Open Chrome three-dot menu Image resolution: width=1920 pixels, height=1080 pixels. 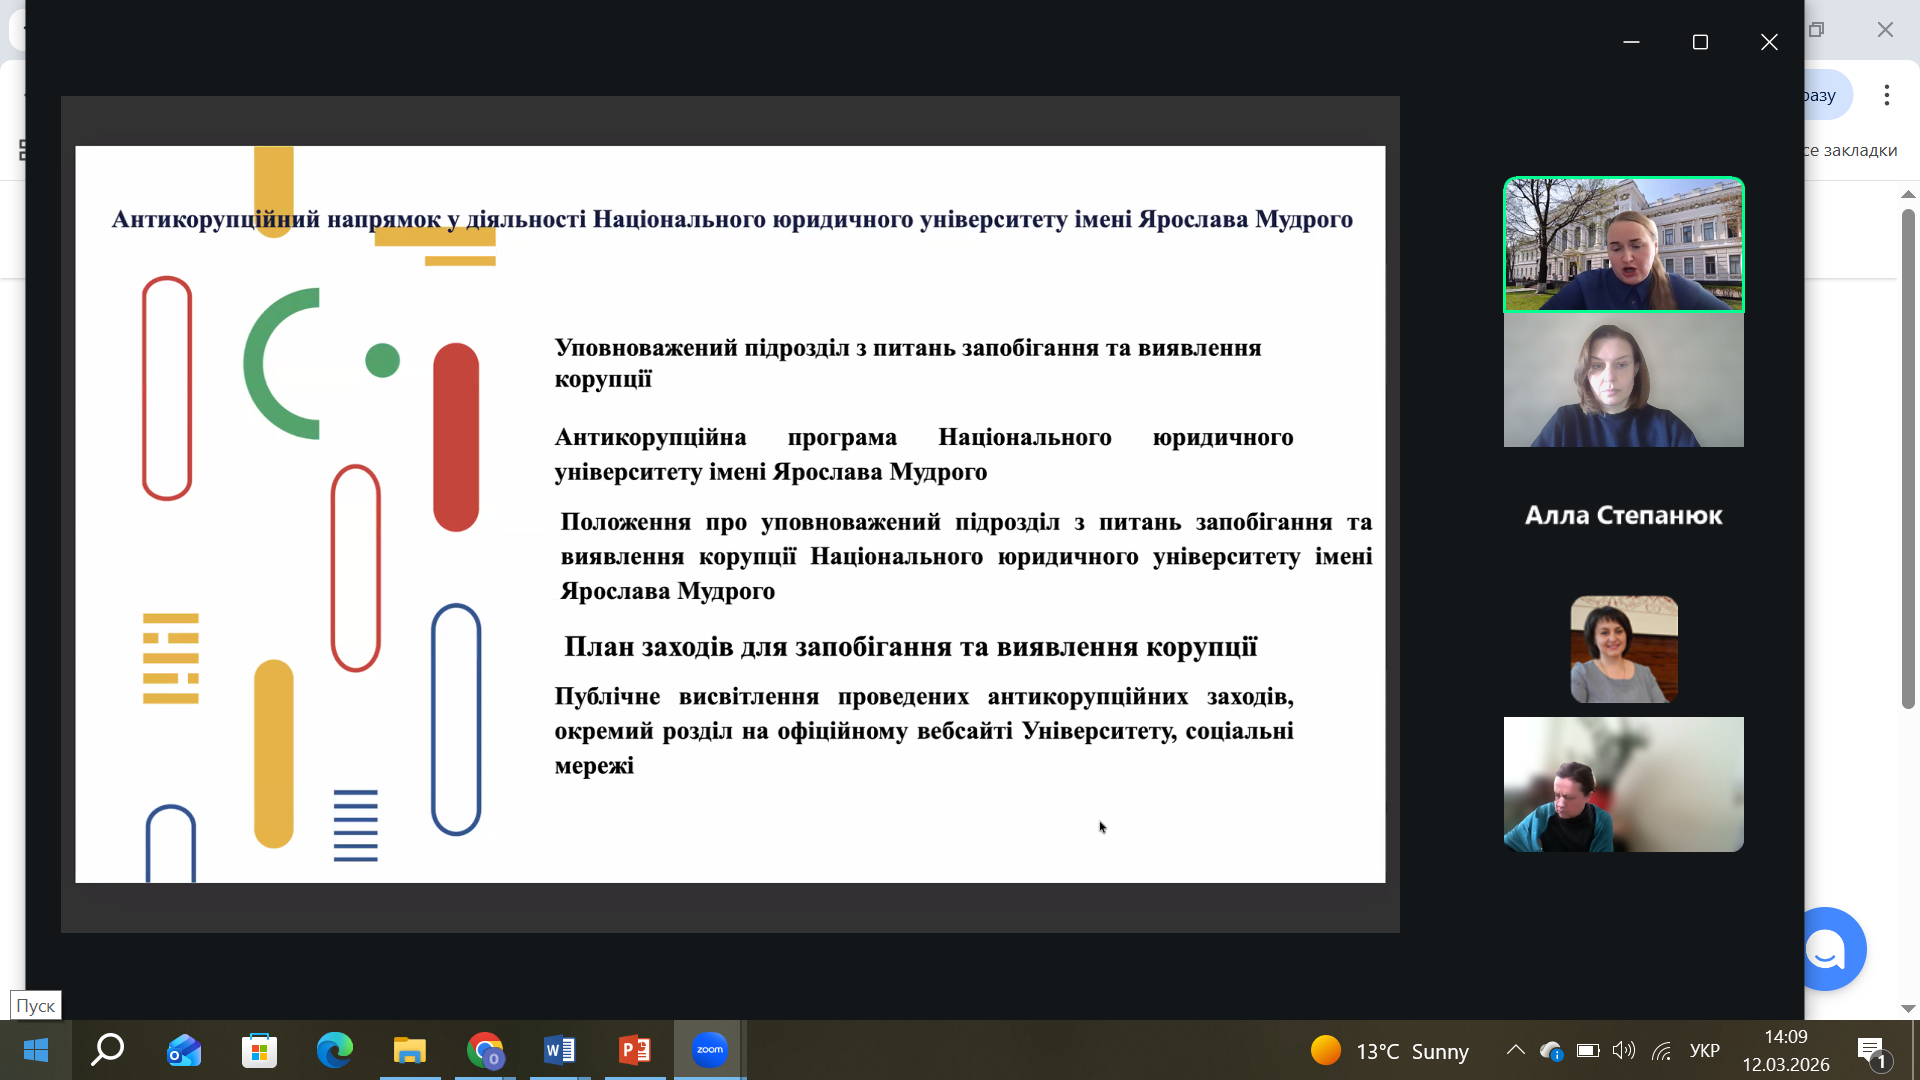click(x=1886, y=95)
